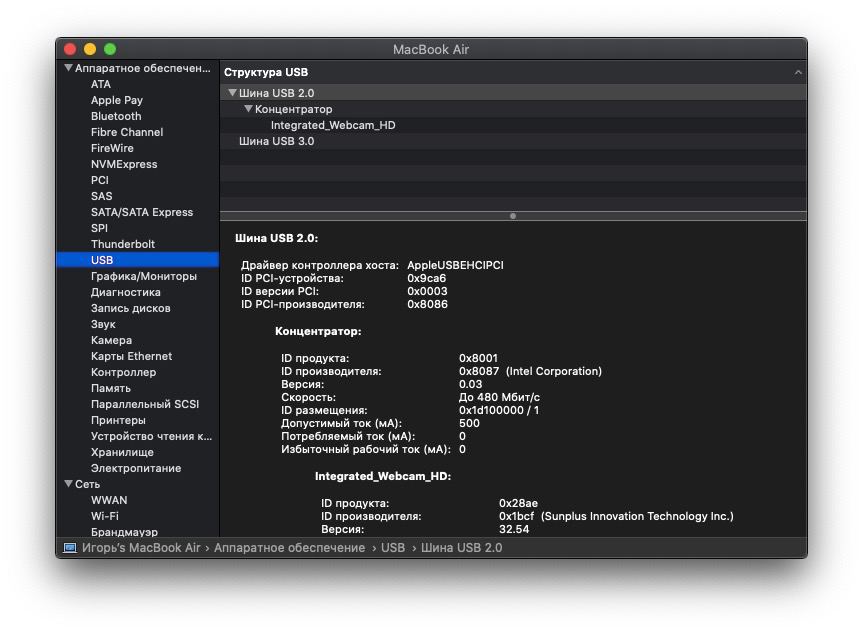Open Wi-Fi under Сеть
Screen dimensions: 863x632
pos(105,516)
